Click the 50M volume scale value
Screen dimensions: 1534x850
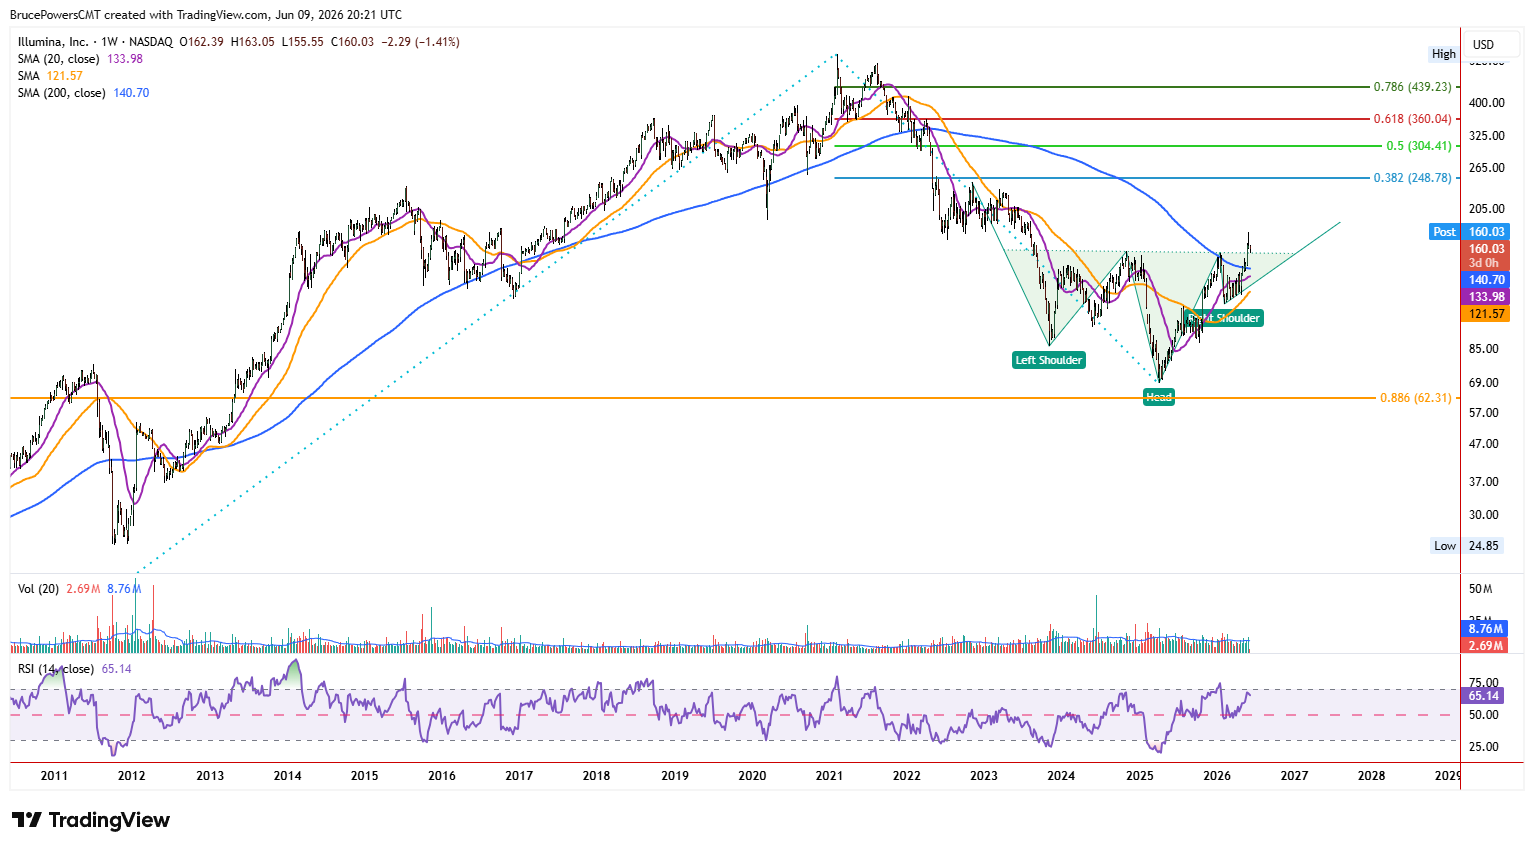coord(1481,589)
